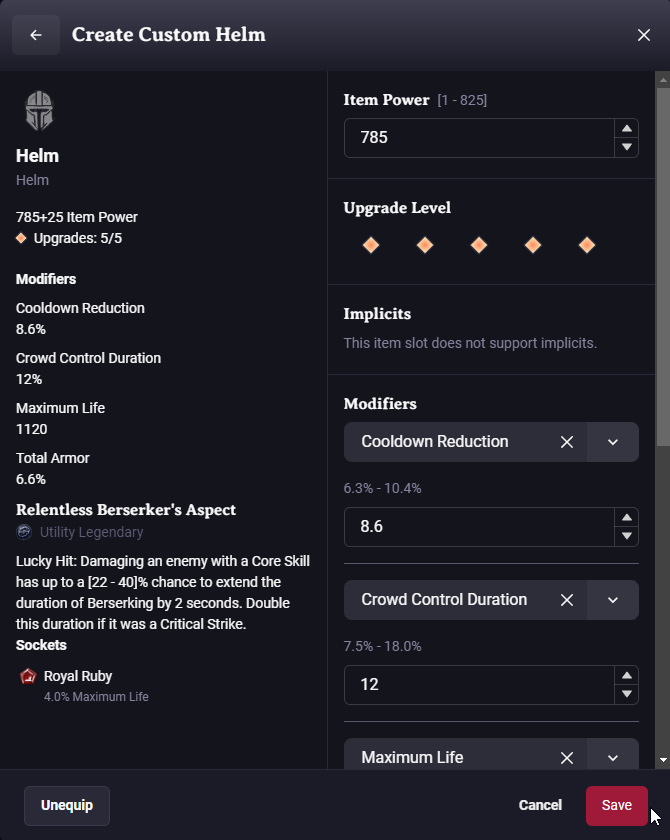Click the back arrow button
Screen dimensions: 670x840
36,35
